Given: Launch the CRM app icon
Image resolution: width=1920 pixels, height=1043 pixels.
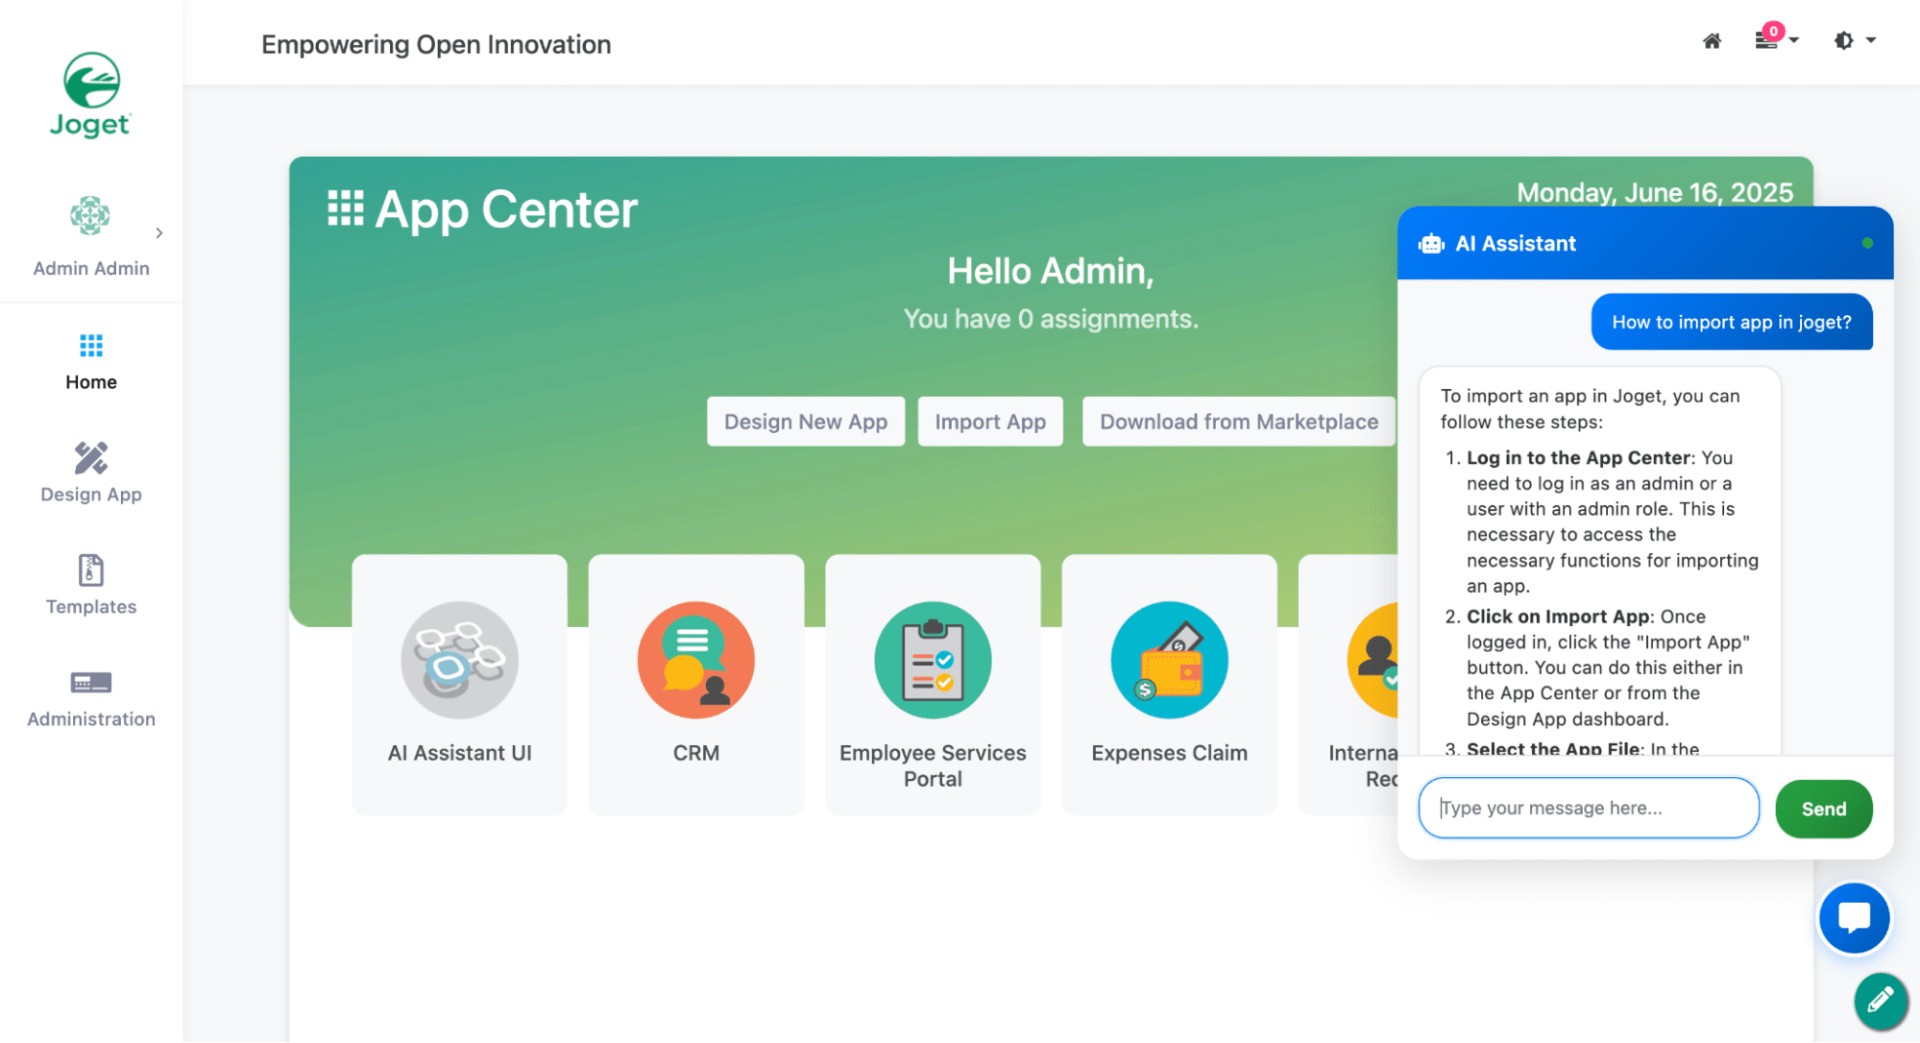Looking at the screenshot, I should [x=695, y=661].
